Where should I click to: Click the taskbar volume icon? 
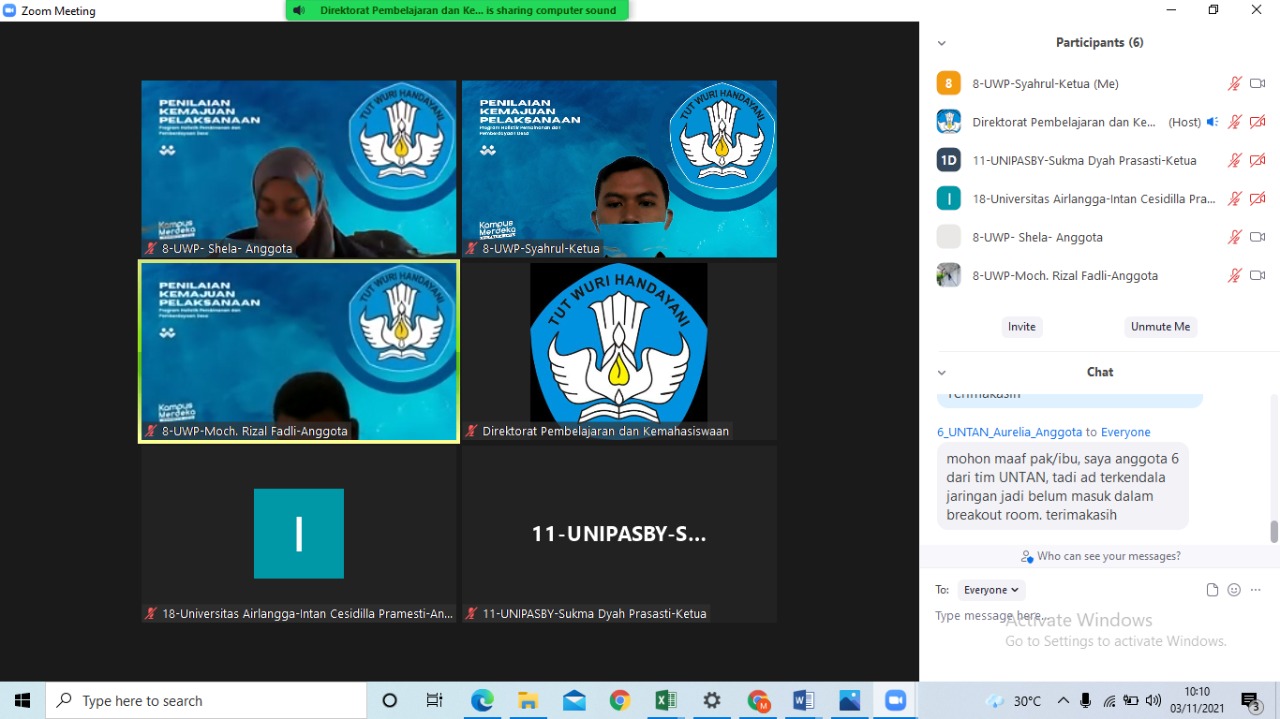coord(1153,701)
